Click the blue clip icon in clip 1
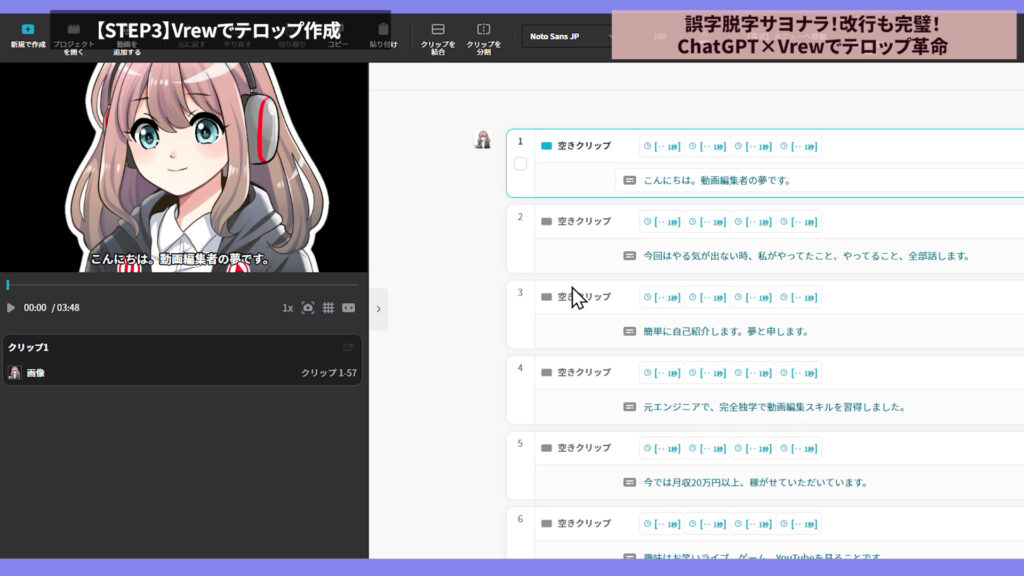This screenshot has height=576, width=1024. [547, 146]
